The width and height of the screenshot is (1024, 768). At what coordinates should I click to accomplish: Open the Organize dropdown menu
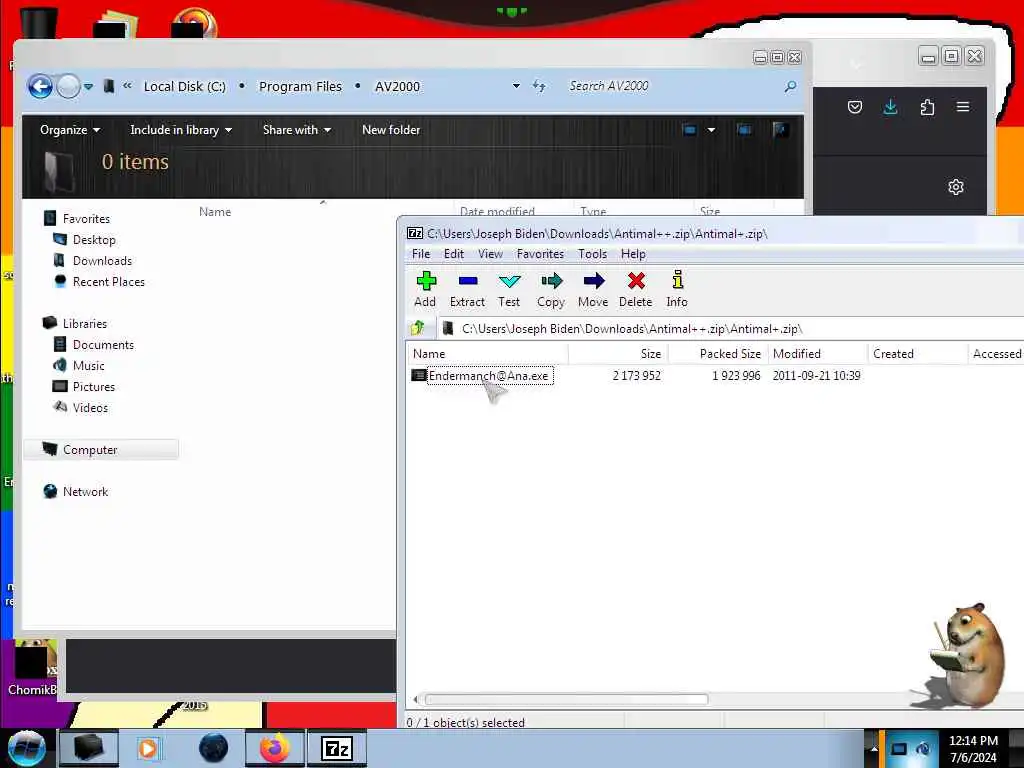(x=70, y=130)
